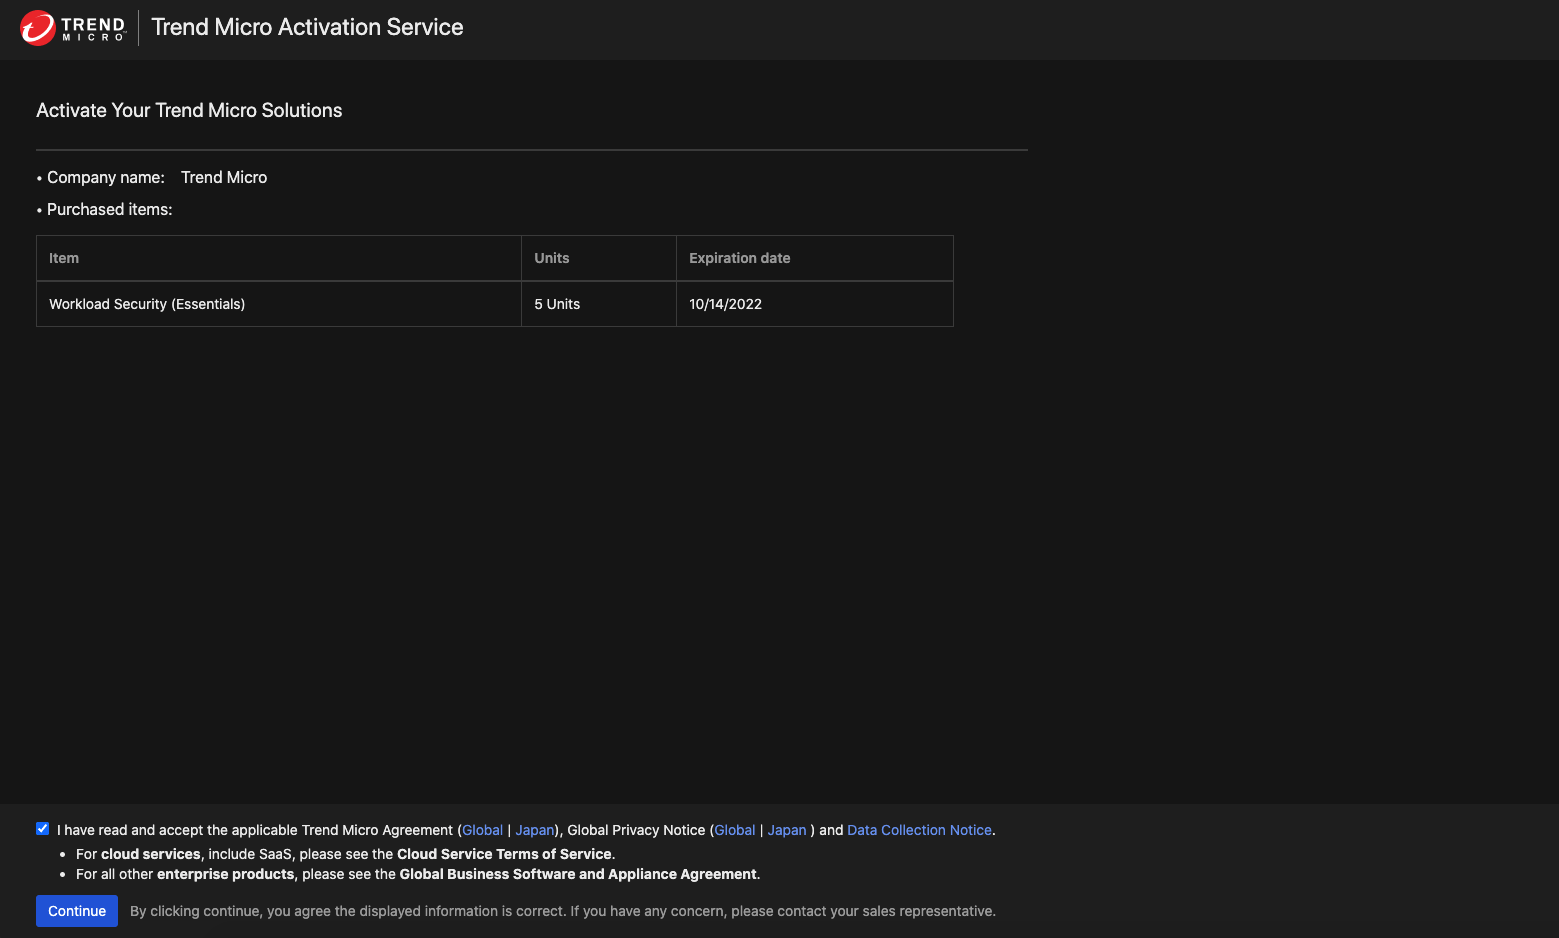
Task: Open the Japan Privacy Notice link
Action: (786, 830)
